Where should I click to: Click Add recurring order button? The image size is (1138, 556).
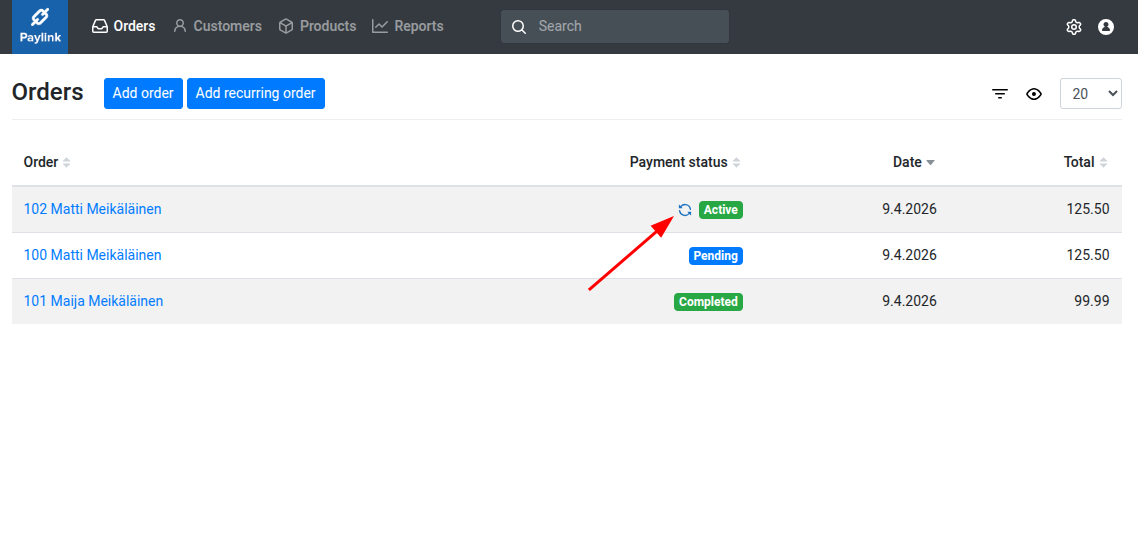point(256,93)
